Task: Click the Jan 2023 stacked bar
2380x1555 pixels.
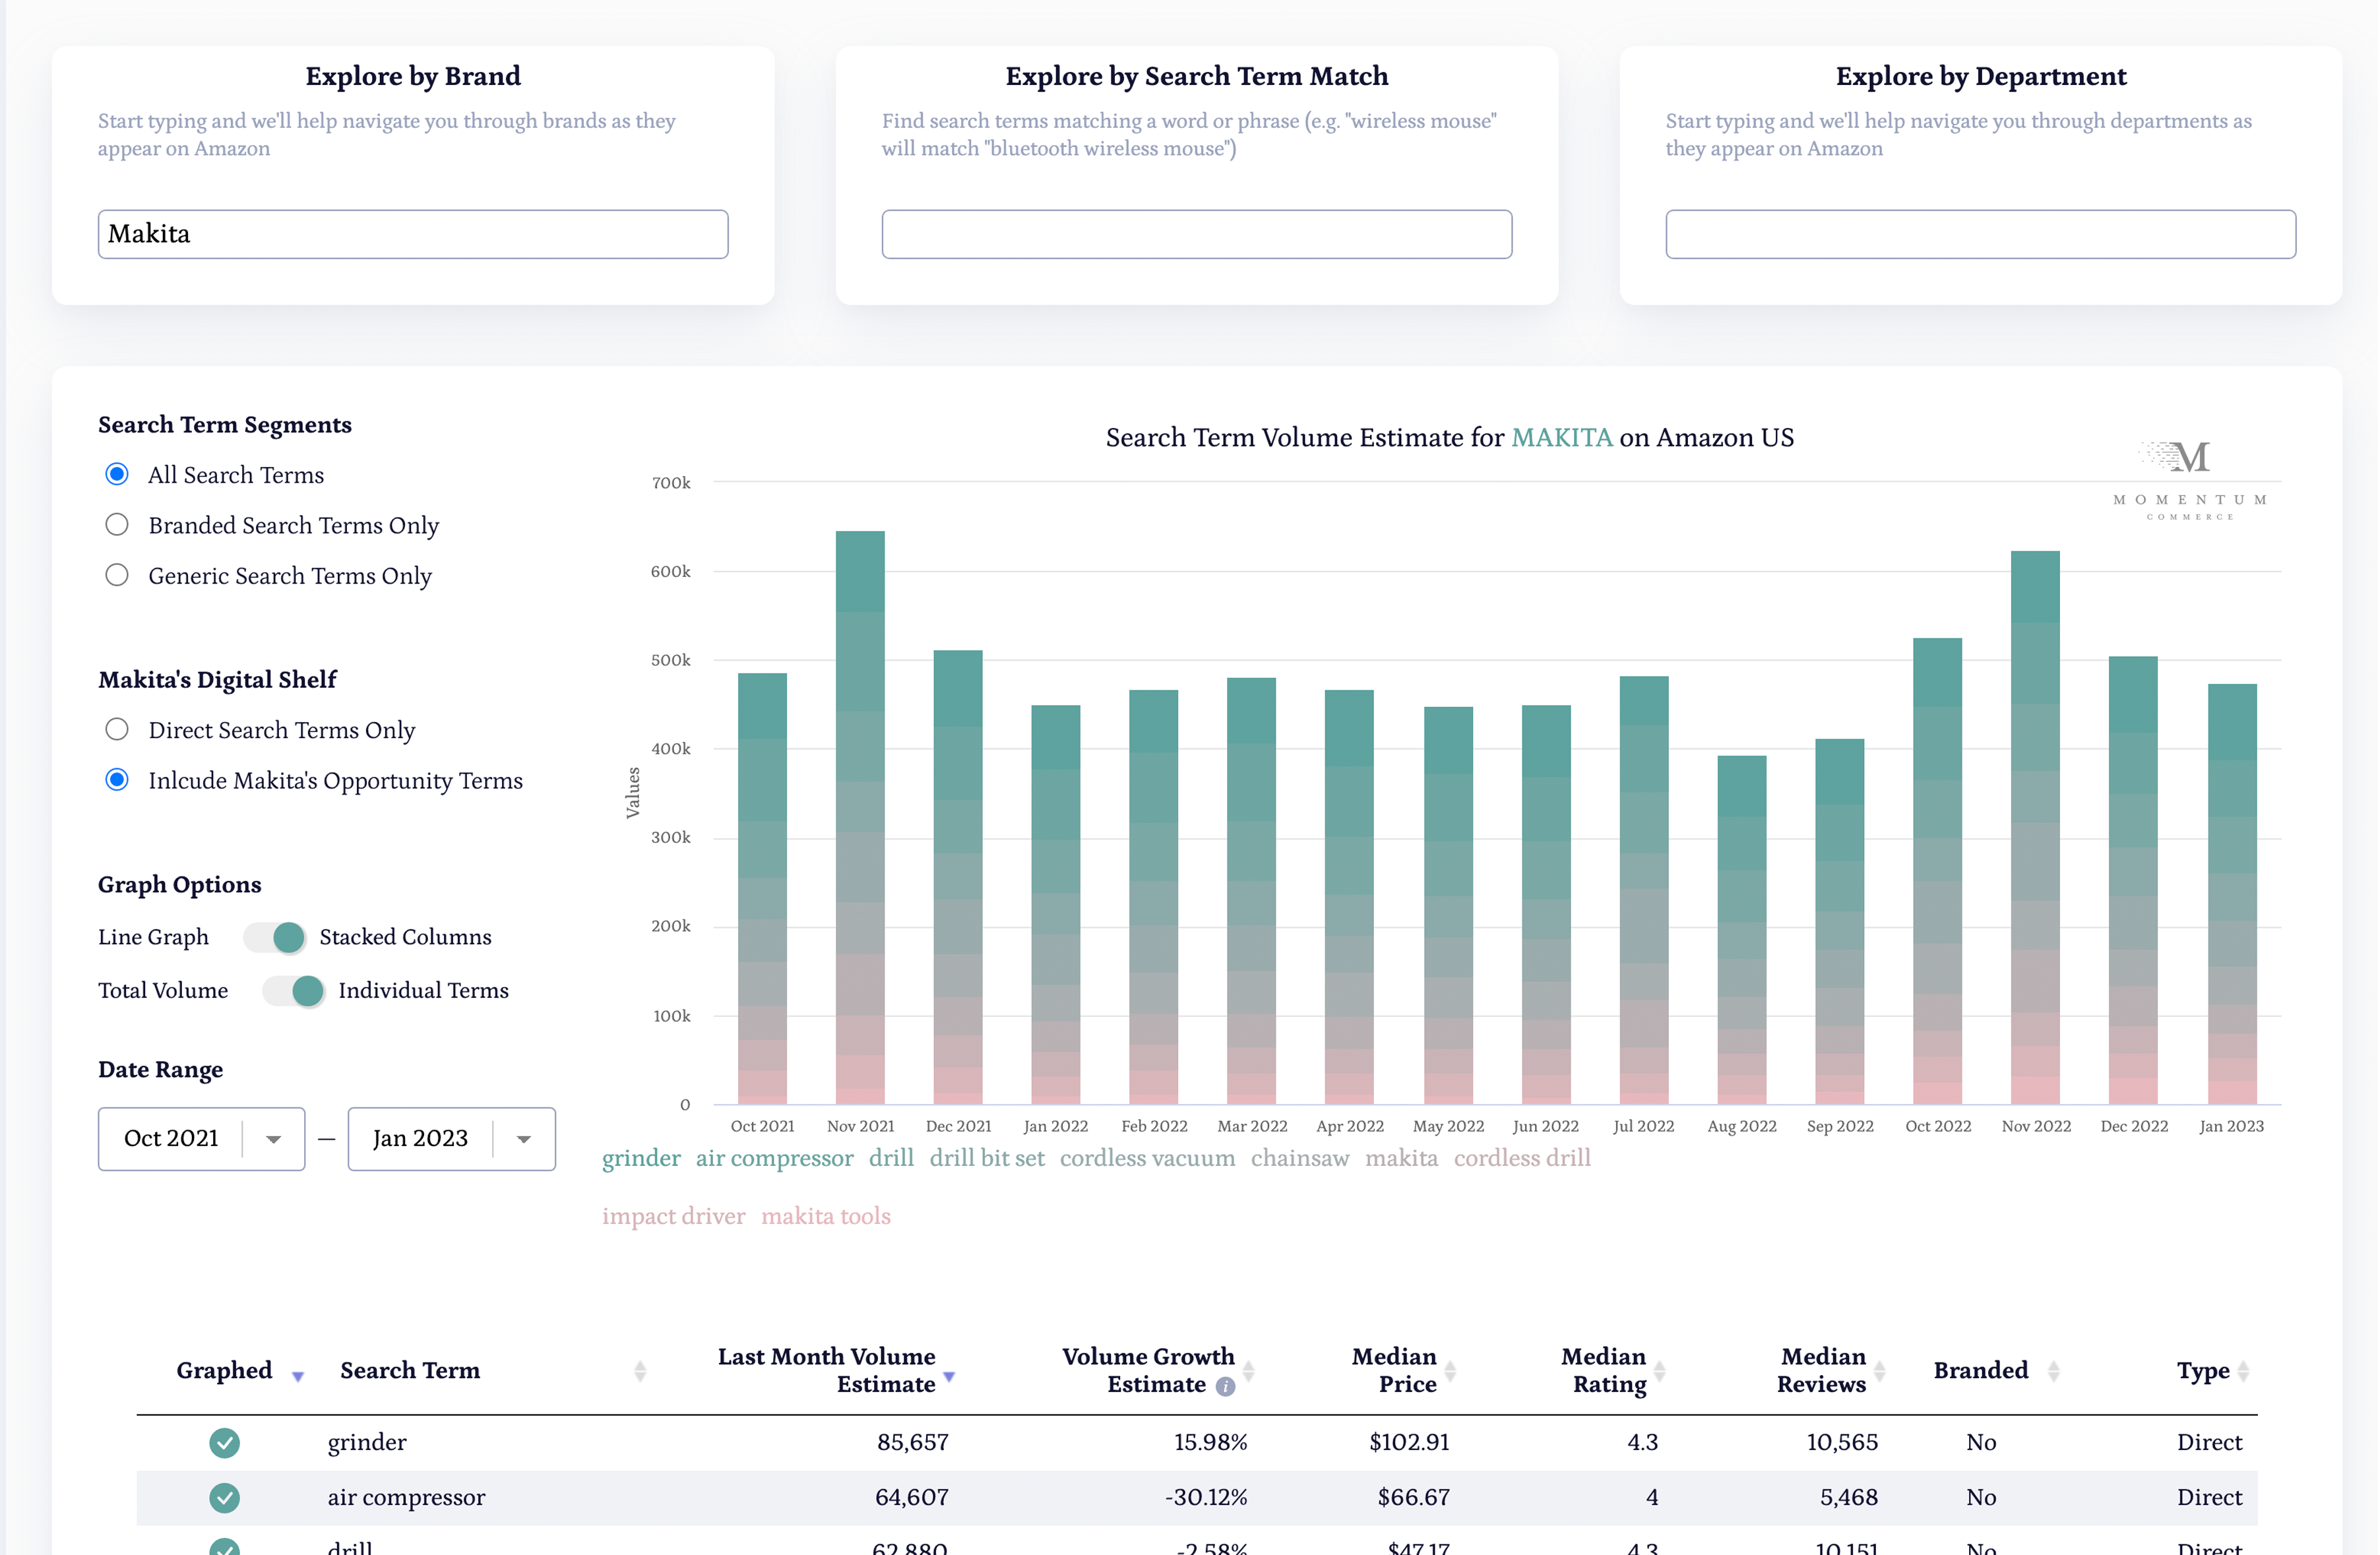Action: 2232,894
